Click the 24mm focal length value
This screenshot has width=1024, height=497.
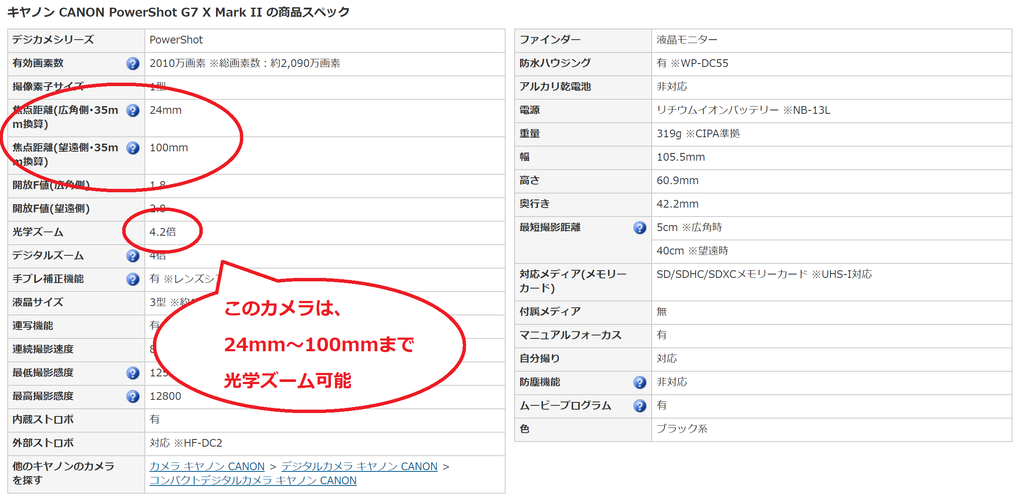point(166,110)
